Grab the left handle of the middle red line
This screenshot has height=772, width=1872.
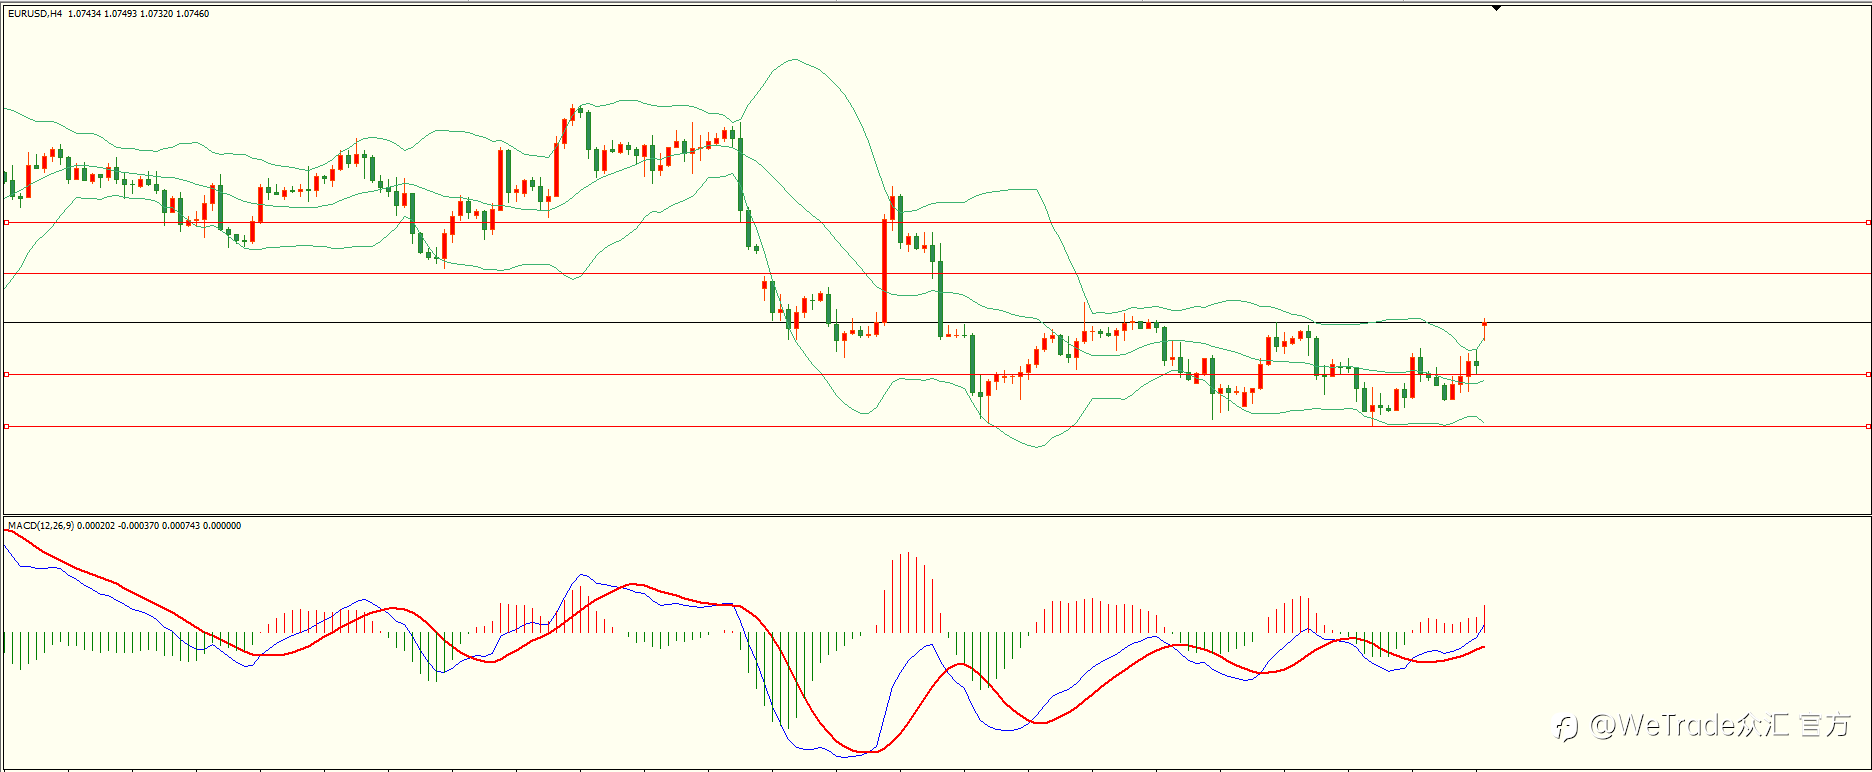(x=6, y=374)
